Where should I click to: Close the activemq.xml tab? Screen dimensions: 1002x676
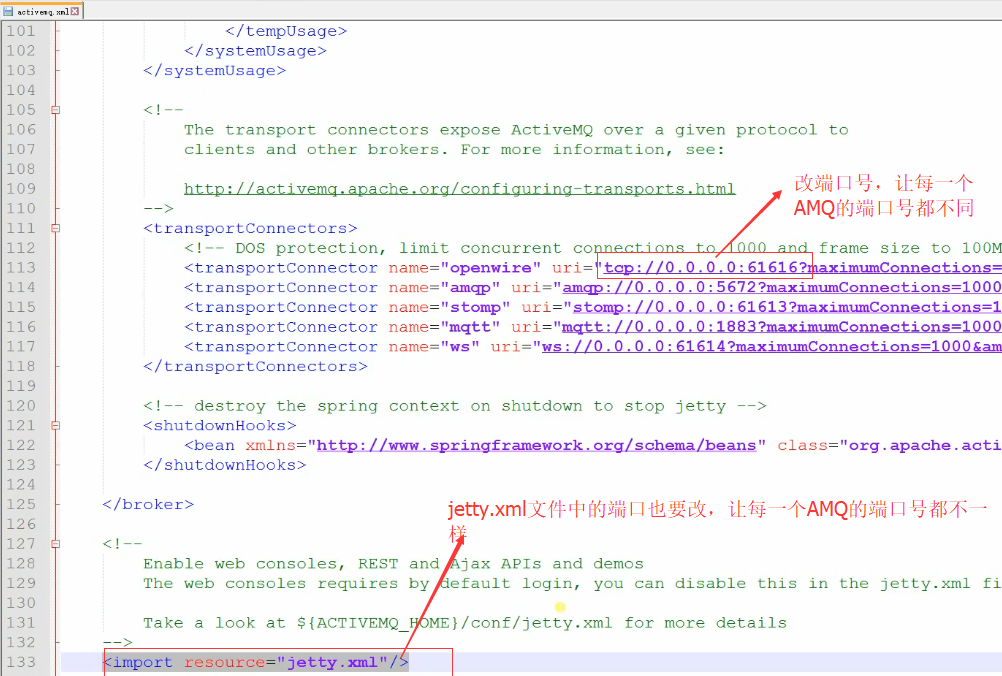pos(75,11)
